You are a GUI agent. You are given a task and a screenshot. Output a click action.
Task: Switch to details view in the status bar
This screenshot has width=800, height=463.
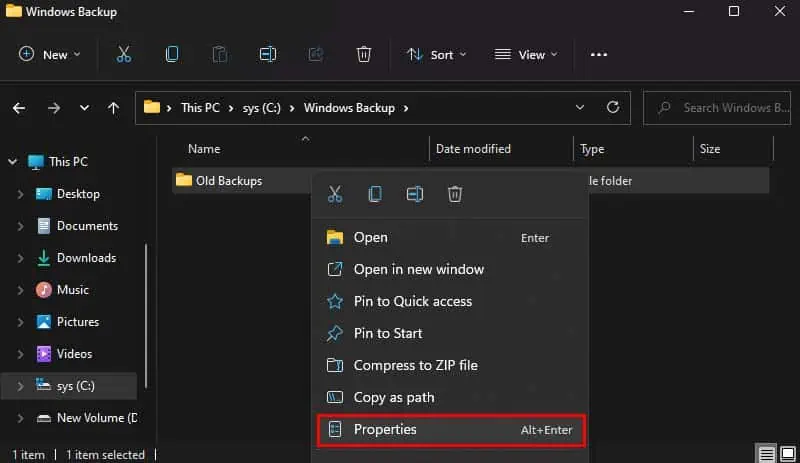pos(766,453)
